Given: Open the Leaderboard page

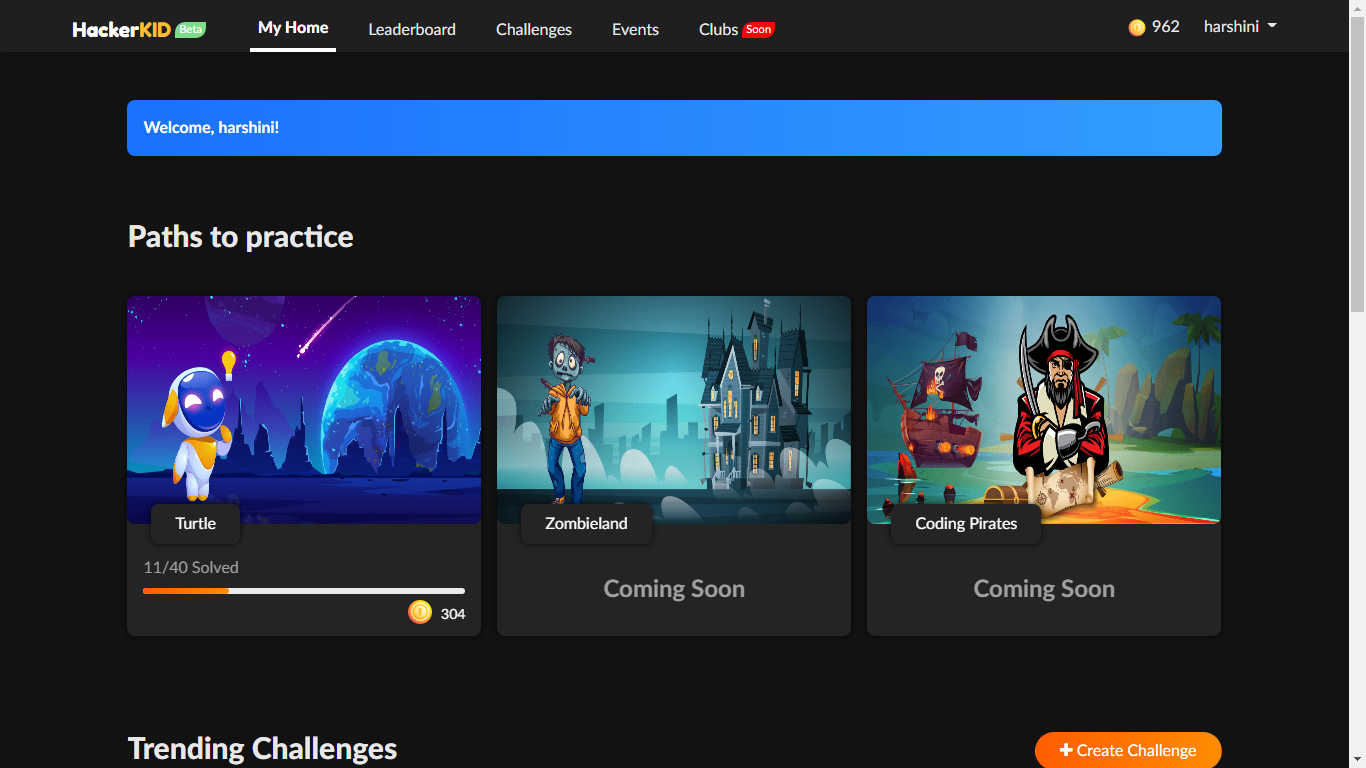Looking at the screenshot, I should pos(412,29).
